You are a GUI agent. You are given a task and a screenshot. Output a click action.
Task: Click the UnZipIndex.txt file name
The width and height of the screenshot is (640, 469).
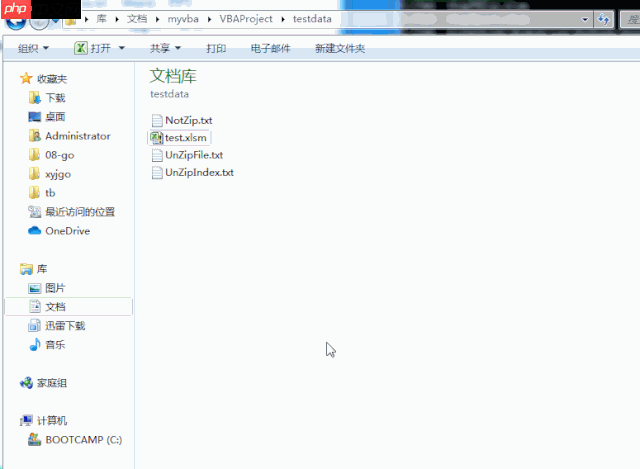tap(199, 172)
